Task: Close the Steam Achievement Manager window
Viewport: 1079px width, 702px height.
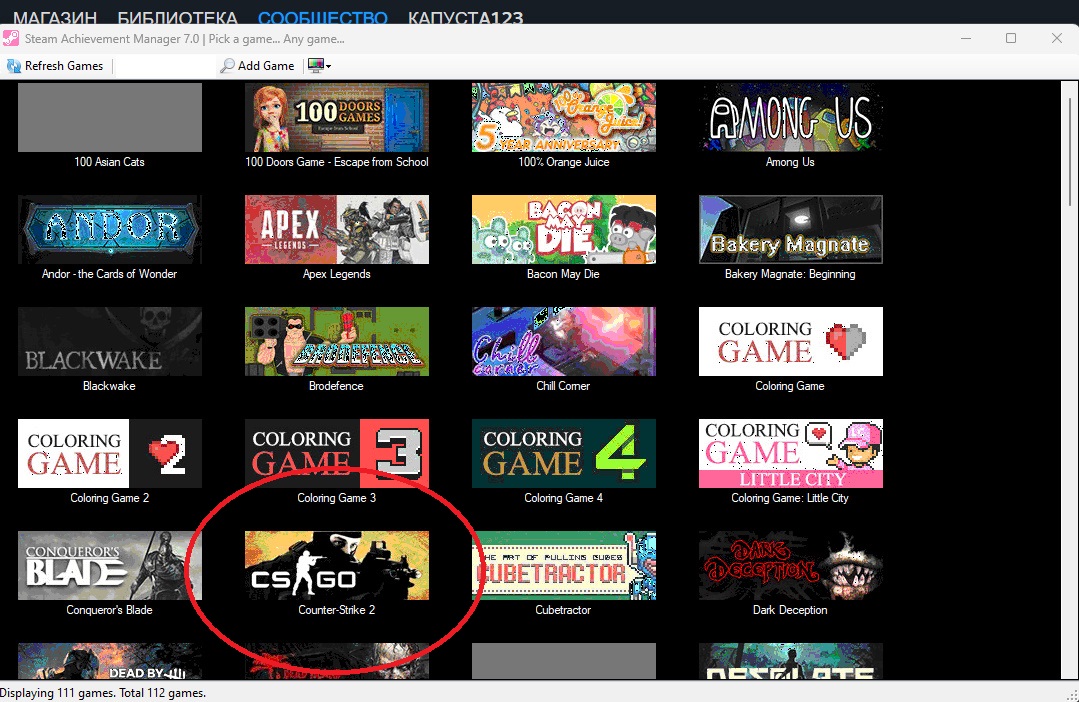Action: coord(1057,39)
